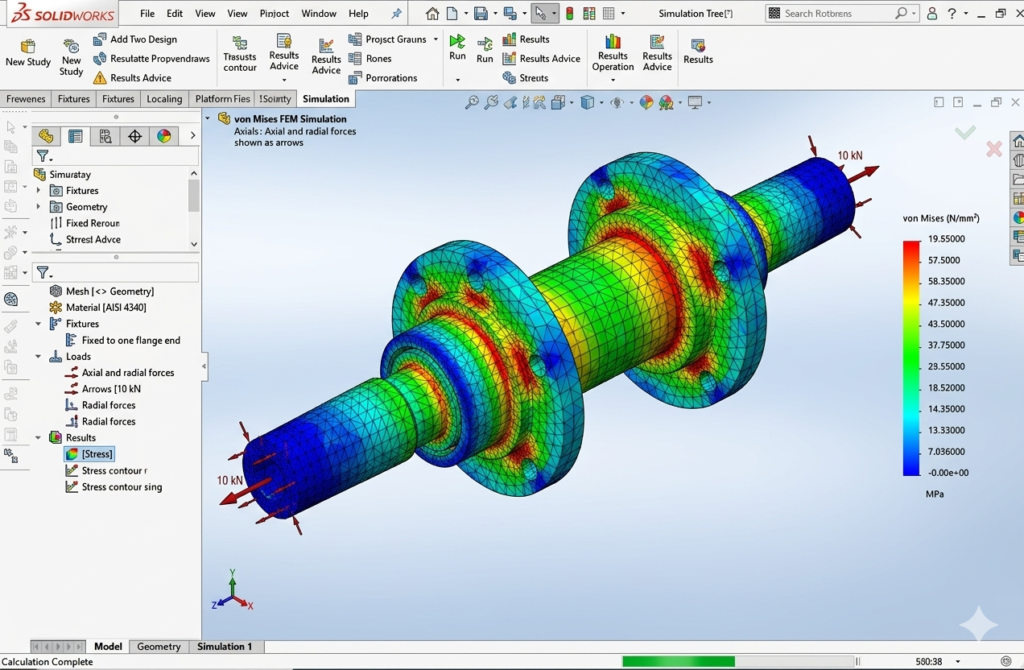The height and width of the screenshot is (670, 1024).
Task: Toggle the selection arrow tool in title bar
Action: tap(540, 14)
